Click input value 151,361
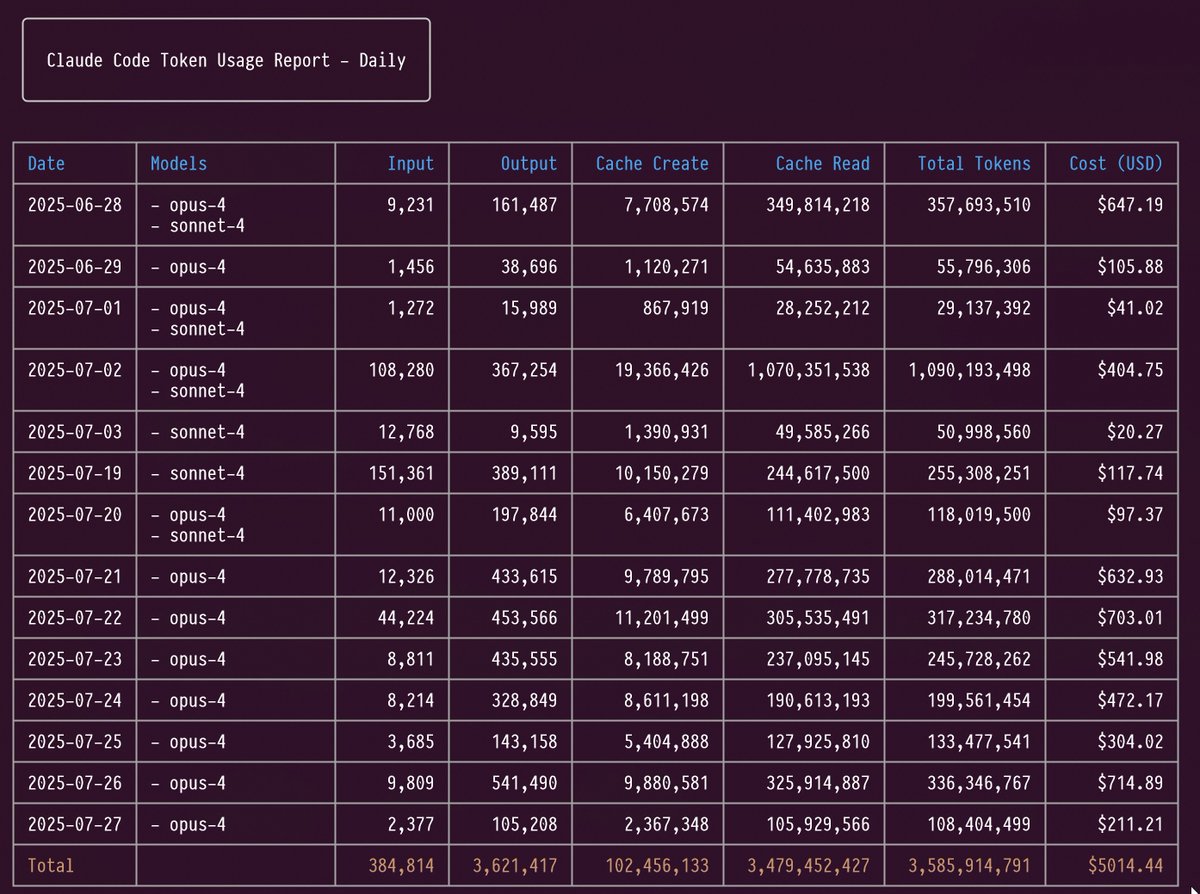This screenshot has height=894, width=1200. tap(401, 473)
